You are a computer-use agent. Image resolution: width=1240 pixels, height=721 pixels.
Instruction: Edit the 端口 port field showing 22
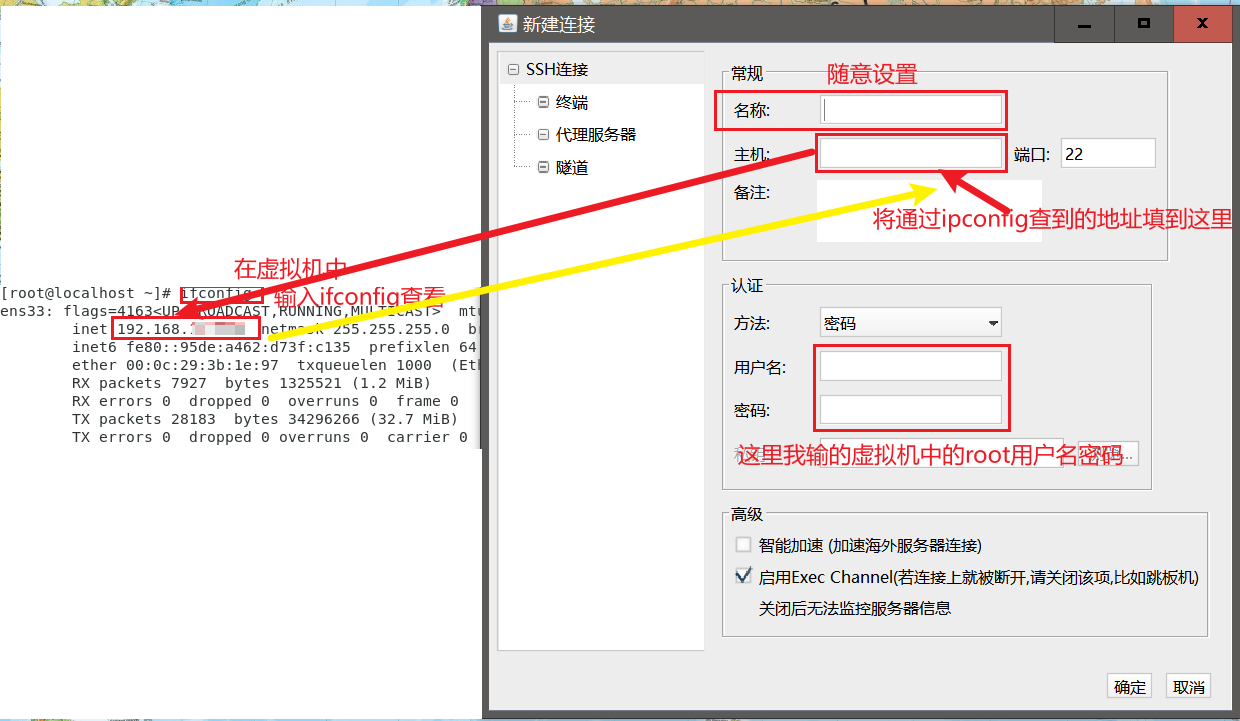pos(1108,153)
